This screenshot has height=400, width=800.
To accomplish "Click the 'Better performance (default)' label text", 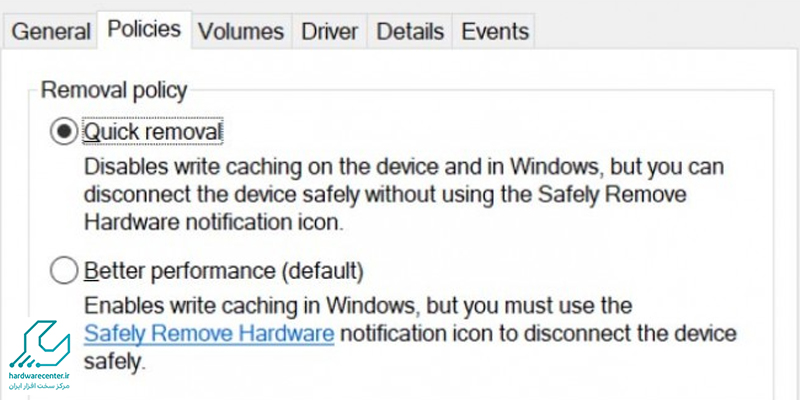I will pyautogui.click(x=223, y=271).
